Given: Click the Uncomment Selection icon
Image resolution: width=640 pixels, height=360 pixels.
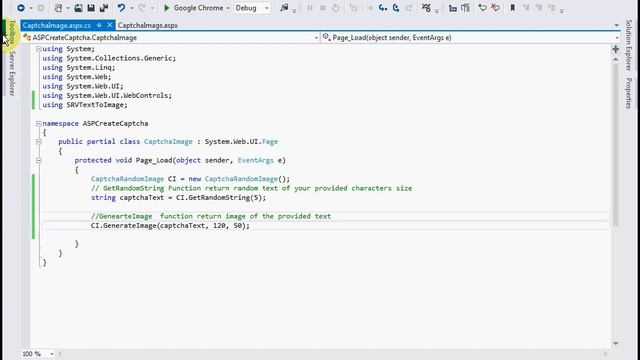Looking at the screenshot, I should pos(495,8).
